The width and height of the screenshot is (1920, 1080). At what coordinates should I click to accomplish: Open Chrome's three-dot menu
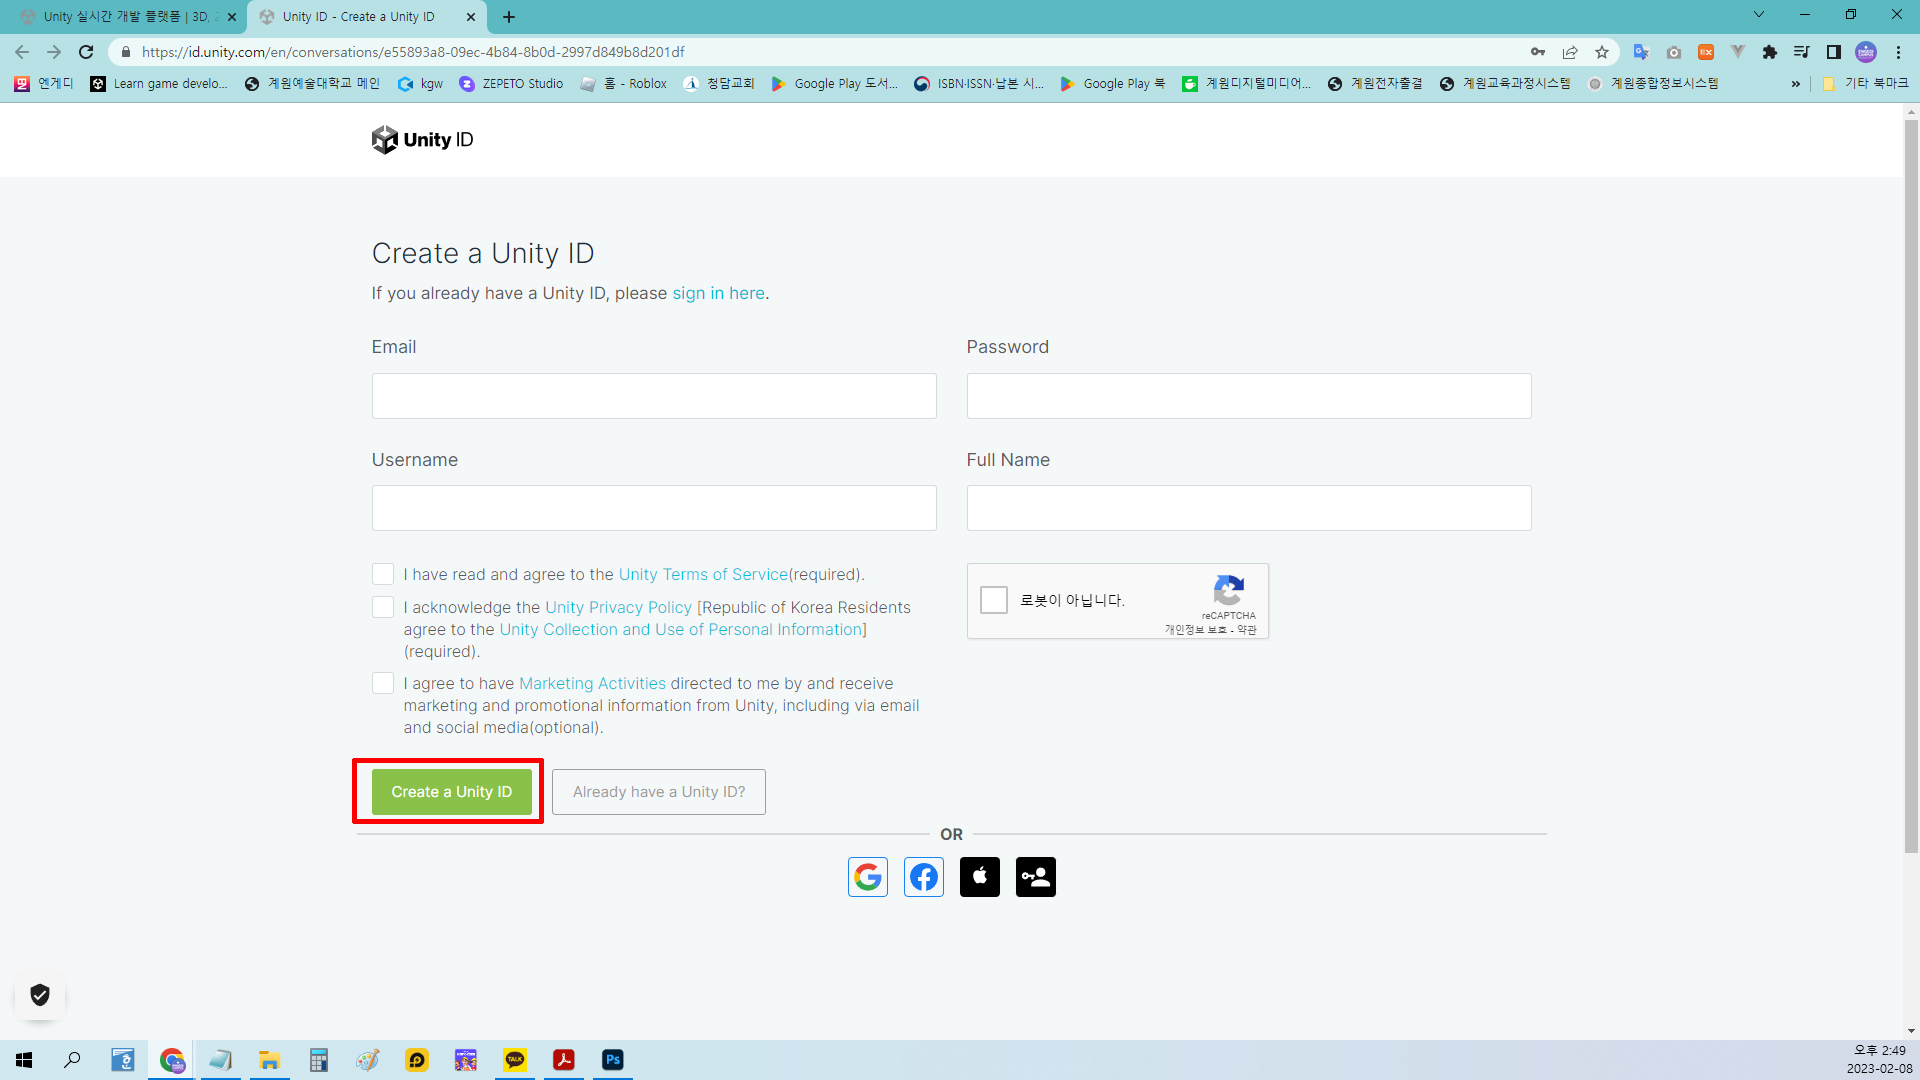click(x=1898, y=52)
